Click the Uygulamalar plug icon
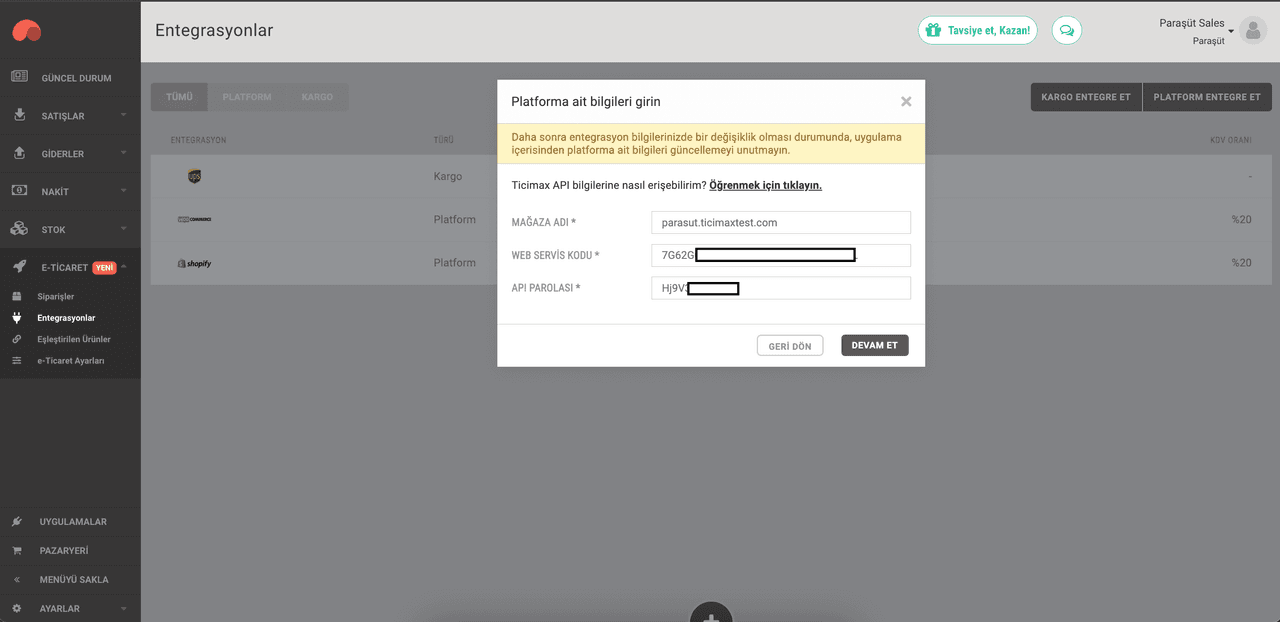Viewport: 1280px width, 622px height. point(16,521)
